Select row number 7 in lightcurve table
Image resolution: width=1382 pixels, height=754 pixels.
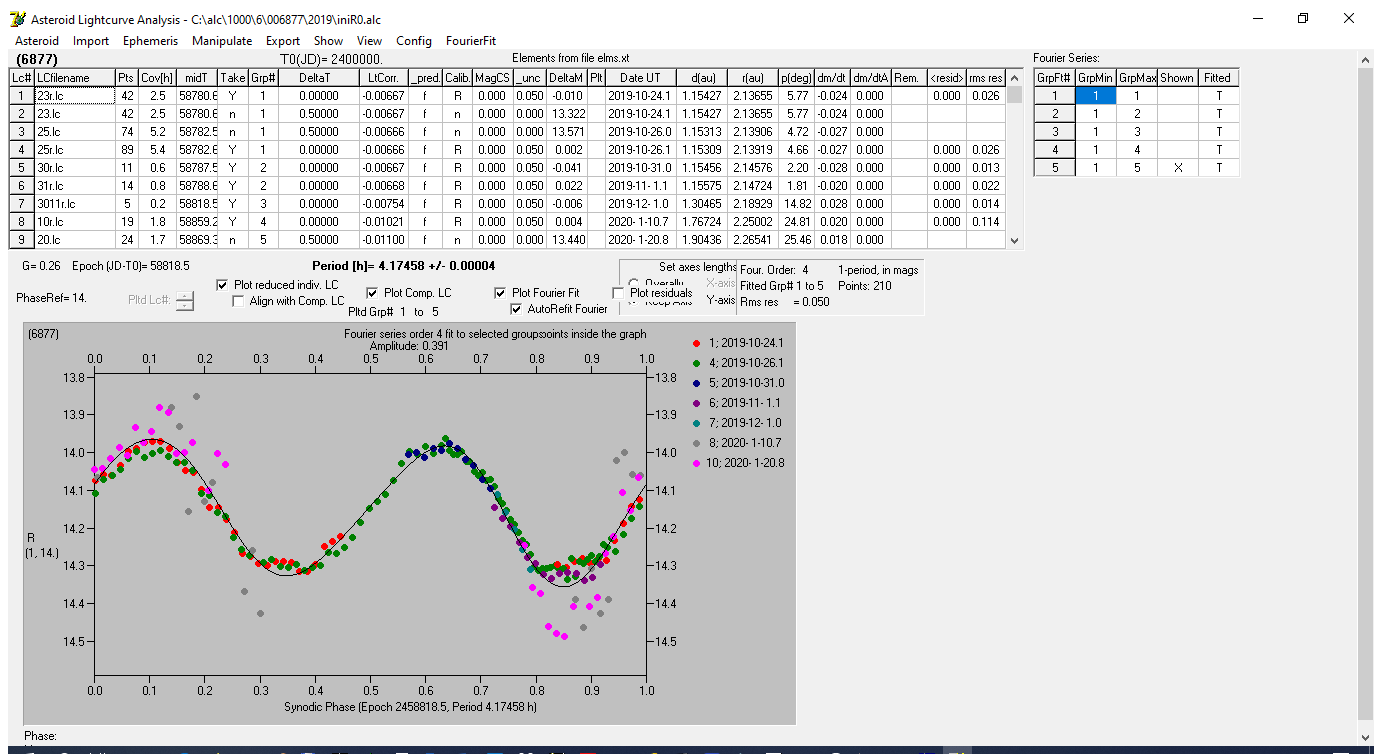21,204
